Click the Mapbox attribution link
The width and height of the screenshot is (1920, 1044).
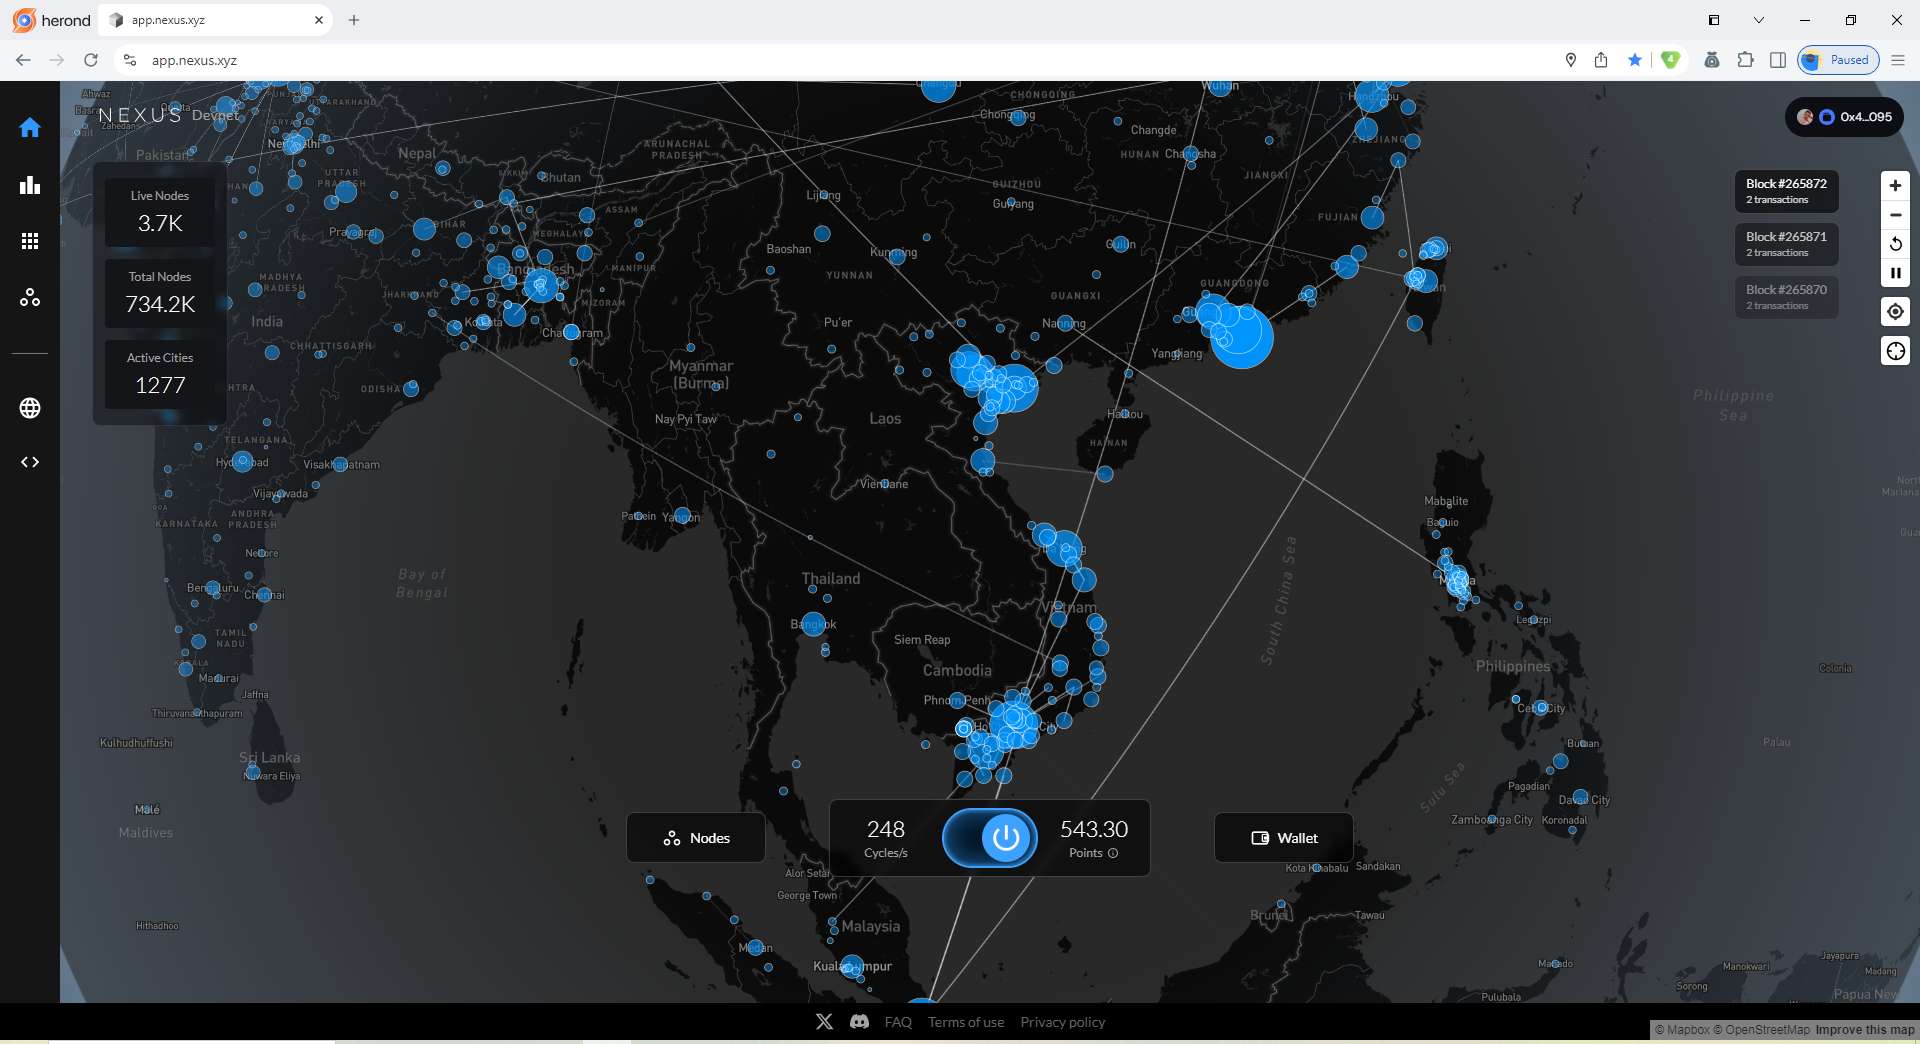(1682, 1030)
